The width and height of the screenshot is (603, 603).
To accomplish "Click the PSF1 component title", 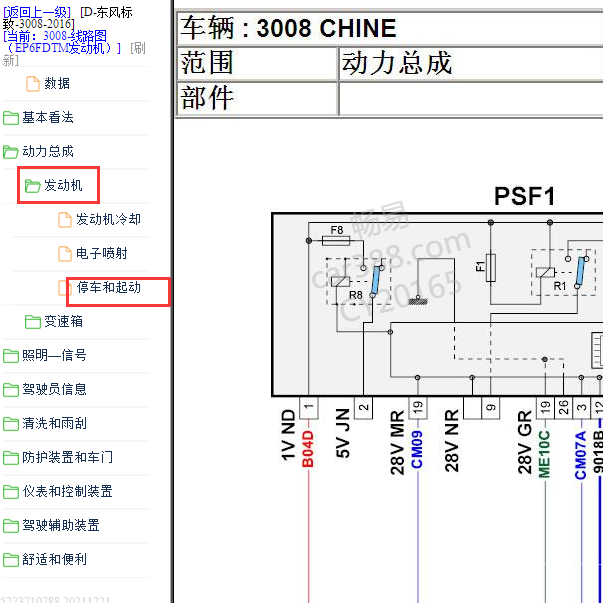I will [x=525, y=196].
